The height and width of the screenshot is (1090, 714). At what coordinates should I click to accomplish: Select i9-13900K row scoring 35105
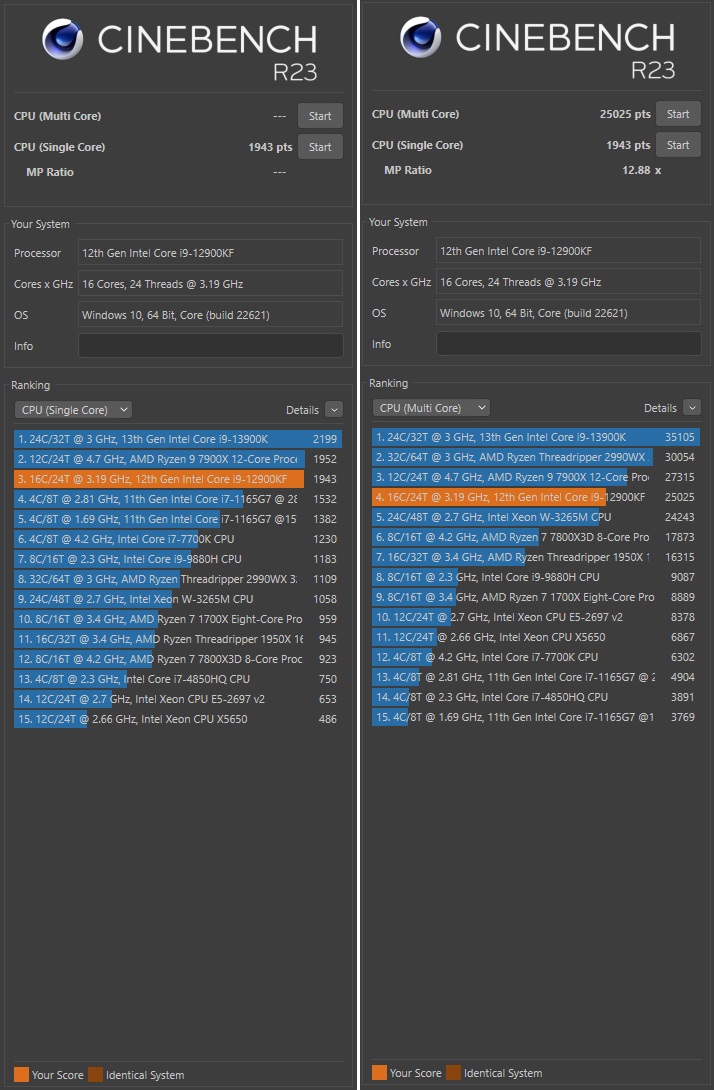coord(535,437)
